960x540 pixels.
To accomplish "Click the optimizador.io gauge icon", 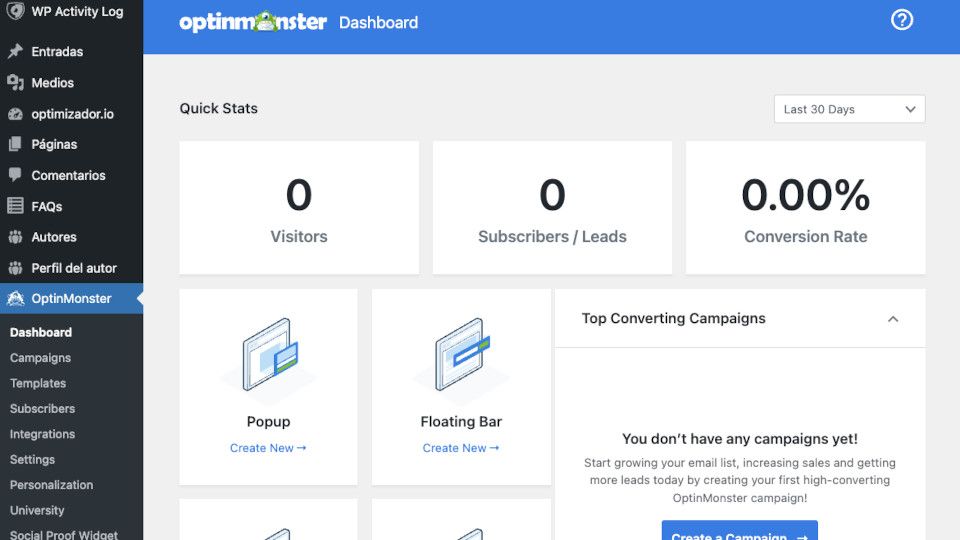I will pyautogui.click(x=15, y=114).
